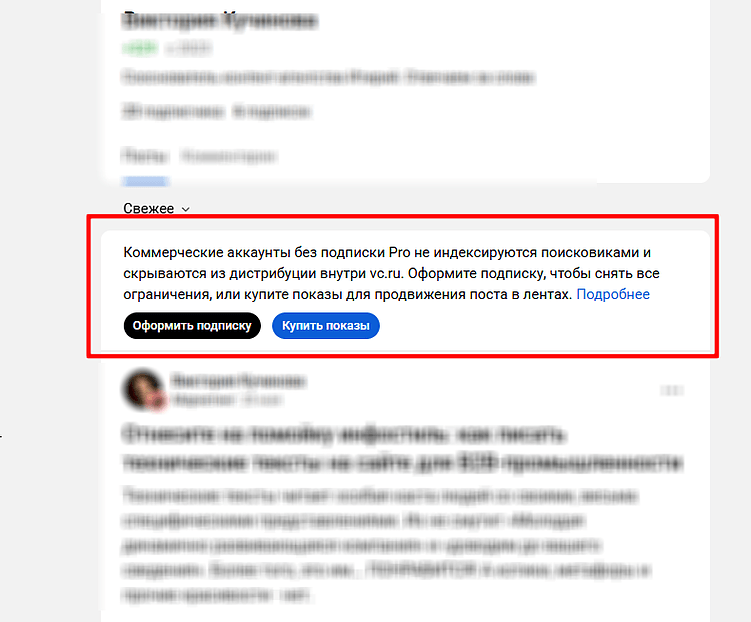Click the Оформить подписку button

tap(192, 326)
